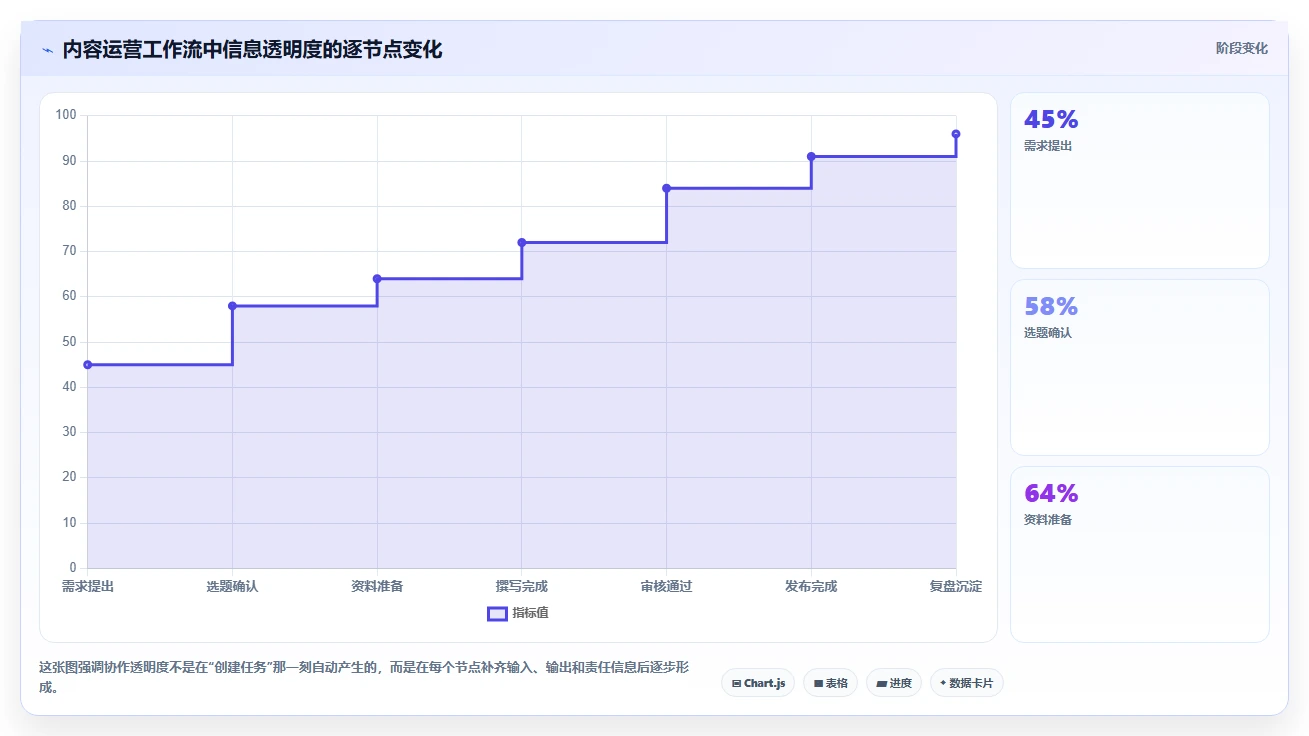Click the x-axis label 审核通过
Screen dimensions: 1309x736
(x=666, y=586)
